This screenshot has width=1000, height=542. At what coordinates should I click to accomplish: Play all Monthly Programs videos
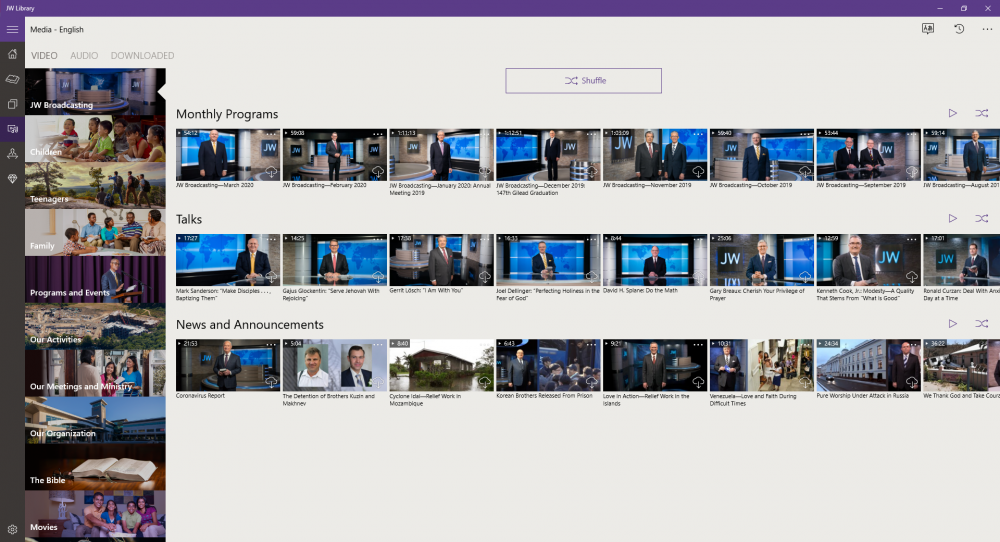coord(952,114)
